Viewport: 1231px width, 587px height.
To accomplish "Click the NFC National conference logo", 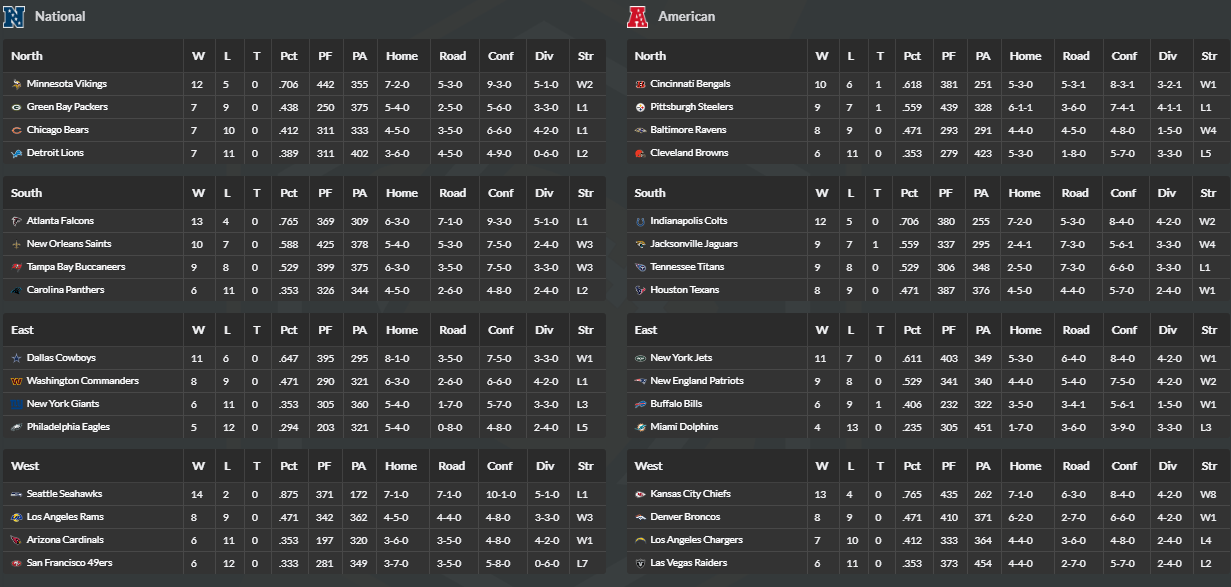I will tap(15, 16).
